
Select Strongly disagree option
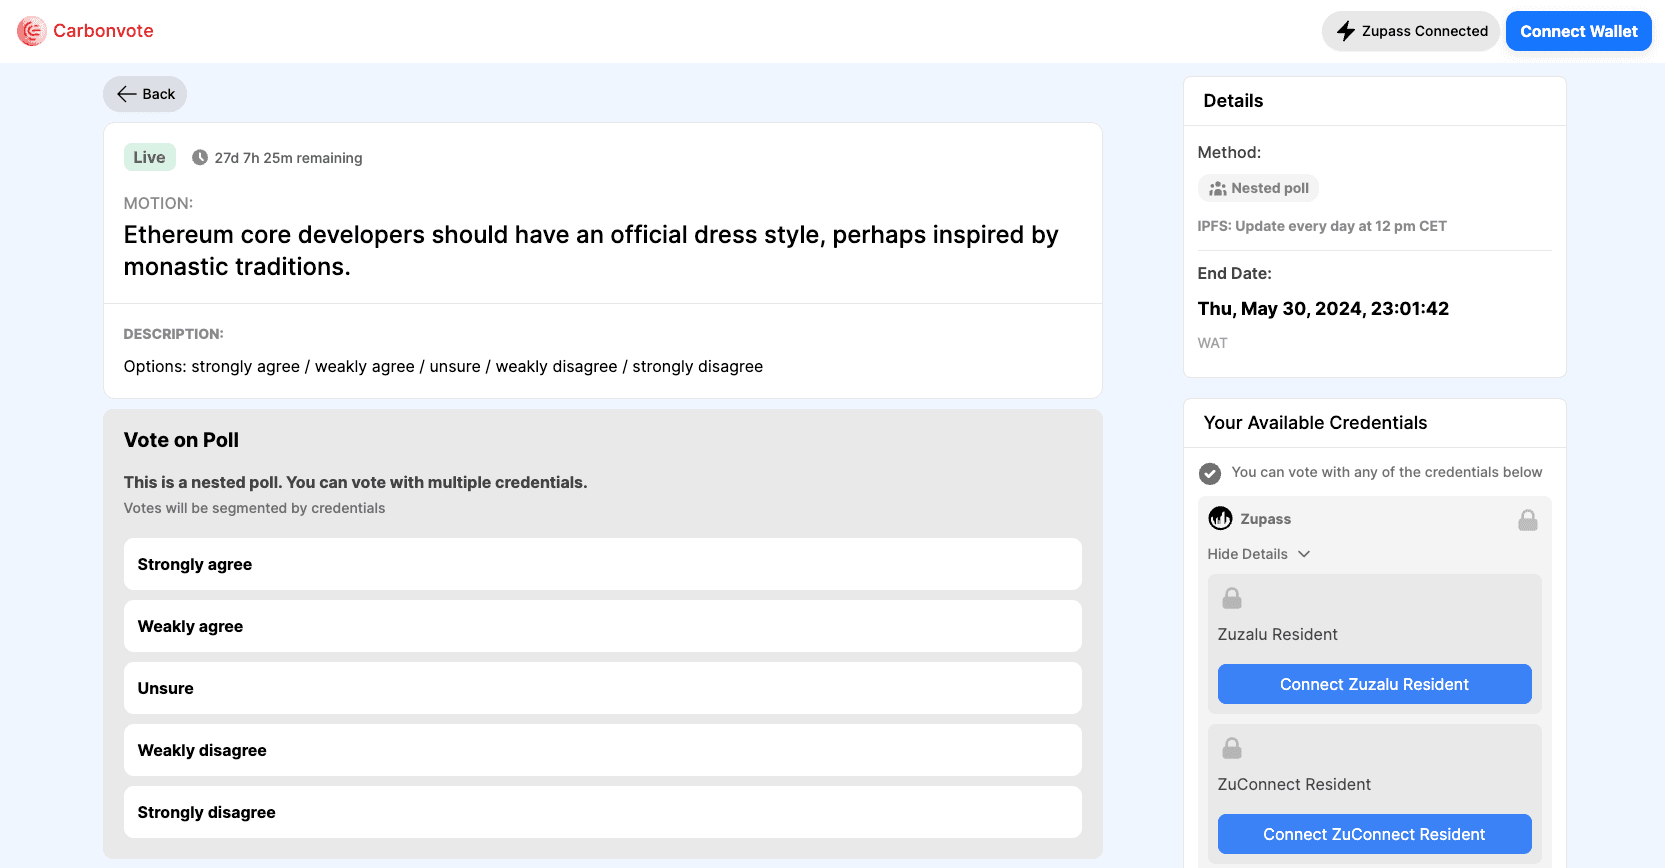coord(602,813)
